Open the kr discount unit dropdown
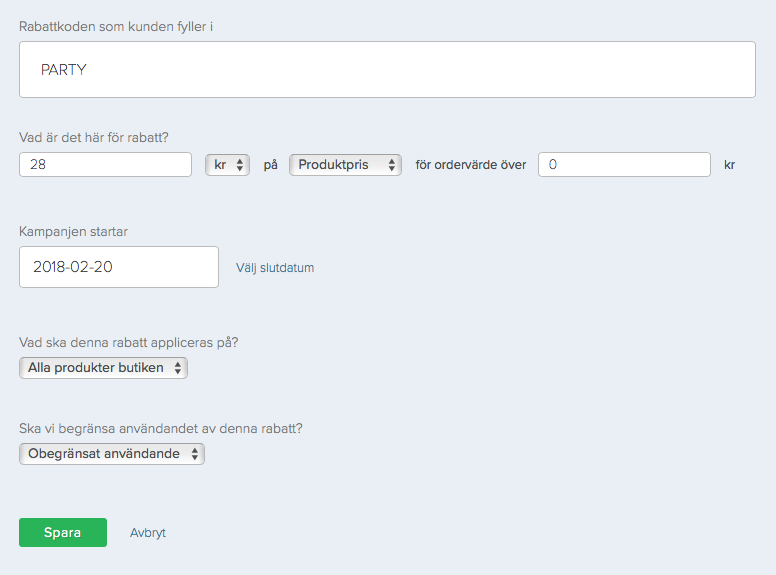 [226, 165]
